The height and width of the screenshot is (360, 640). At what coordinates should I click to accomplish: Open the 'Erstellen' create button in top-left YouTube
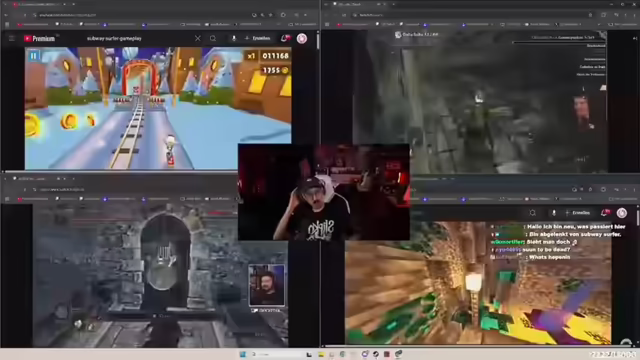pos(258,38)
